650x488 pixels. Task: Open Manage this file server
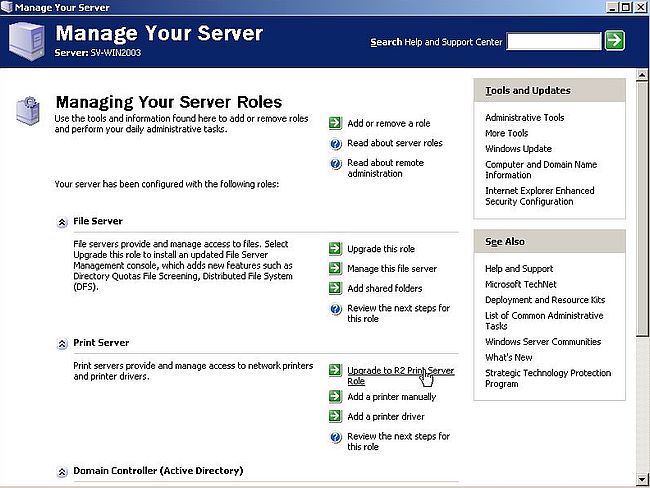(x=392, y=269)
